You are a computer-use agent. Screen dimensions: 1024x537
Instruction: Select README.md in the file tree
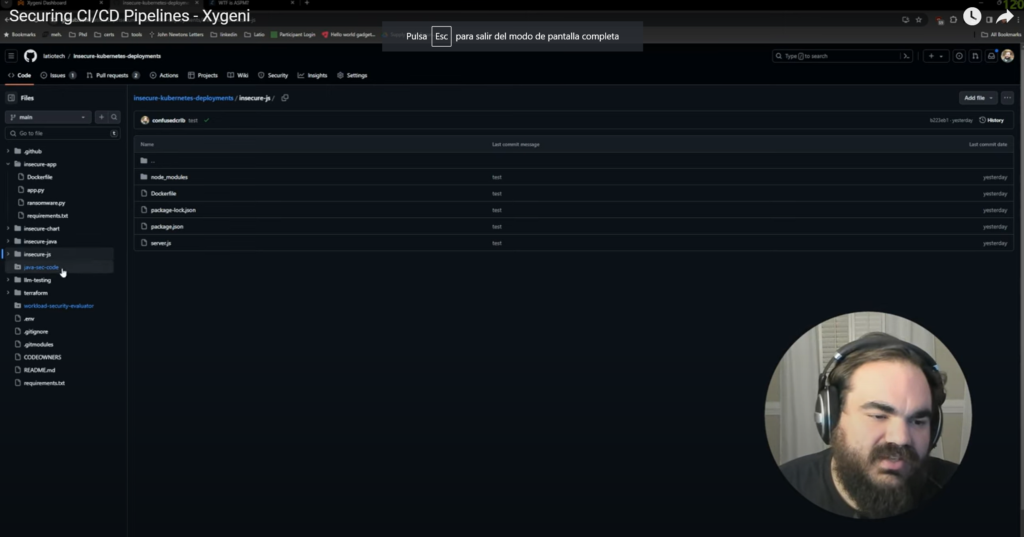click(x=39, y=370)
